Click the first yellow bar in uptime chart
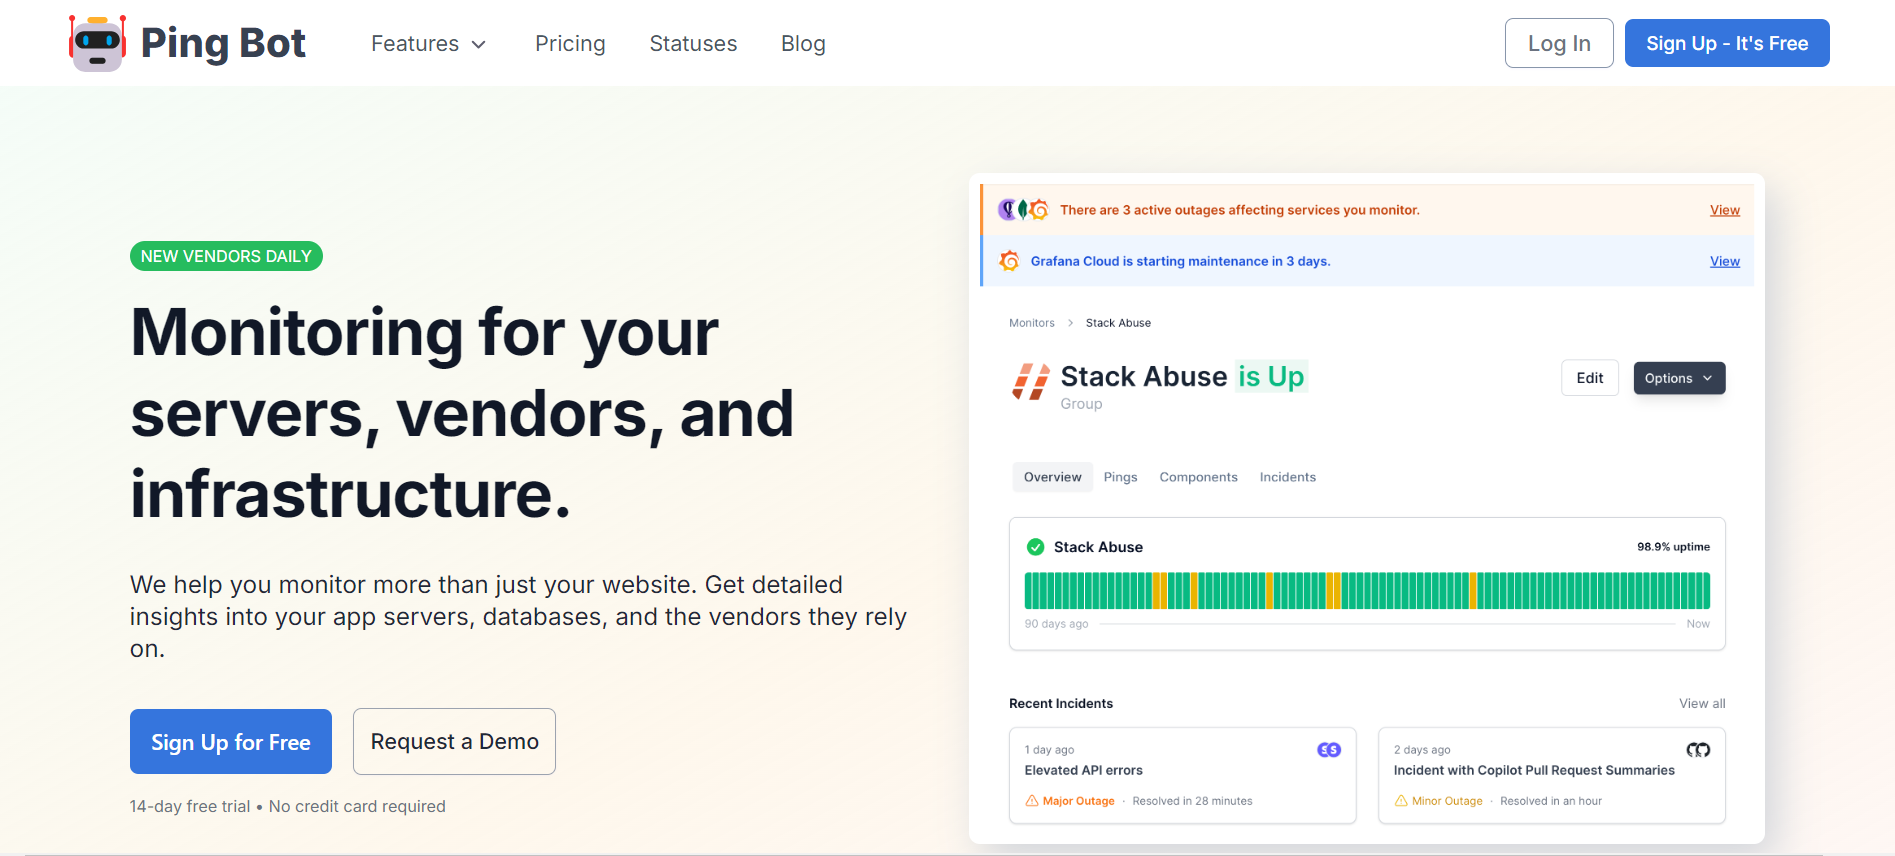1895x856 pixels. [x=1156, y=591]
